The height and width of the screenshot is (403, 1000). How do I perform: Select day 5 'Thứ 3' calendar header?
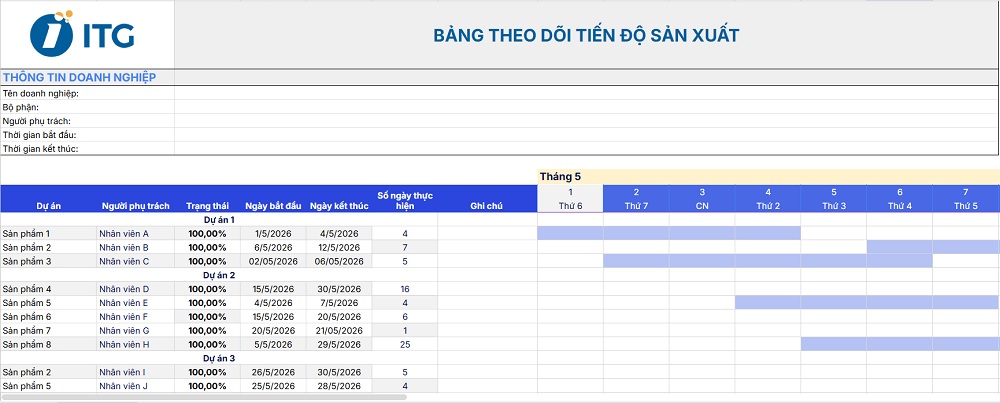(x=834, y=199)
